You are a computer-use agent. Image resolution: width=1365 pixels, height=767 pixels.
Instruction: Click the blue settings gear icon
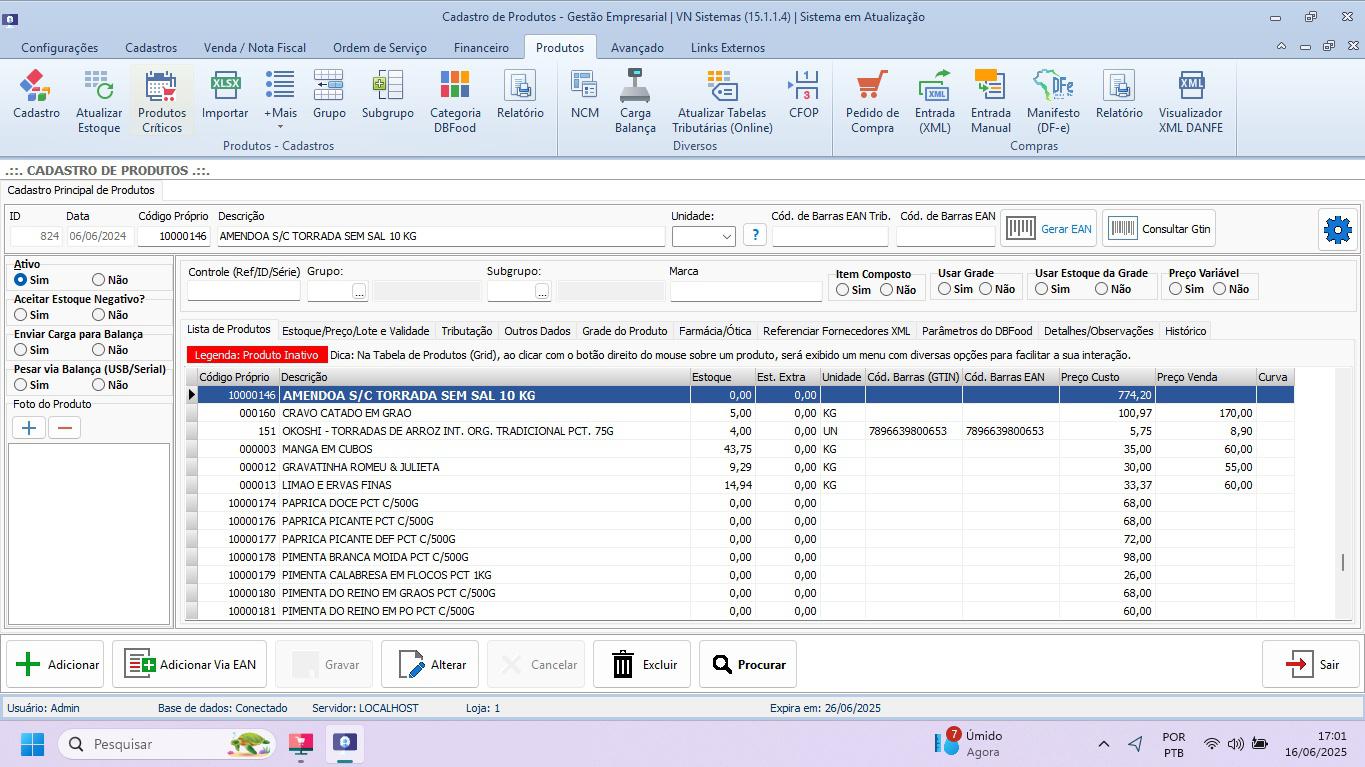[1337, 230]
